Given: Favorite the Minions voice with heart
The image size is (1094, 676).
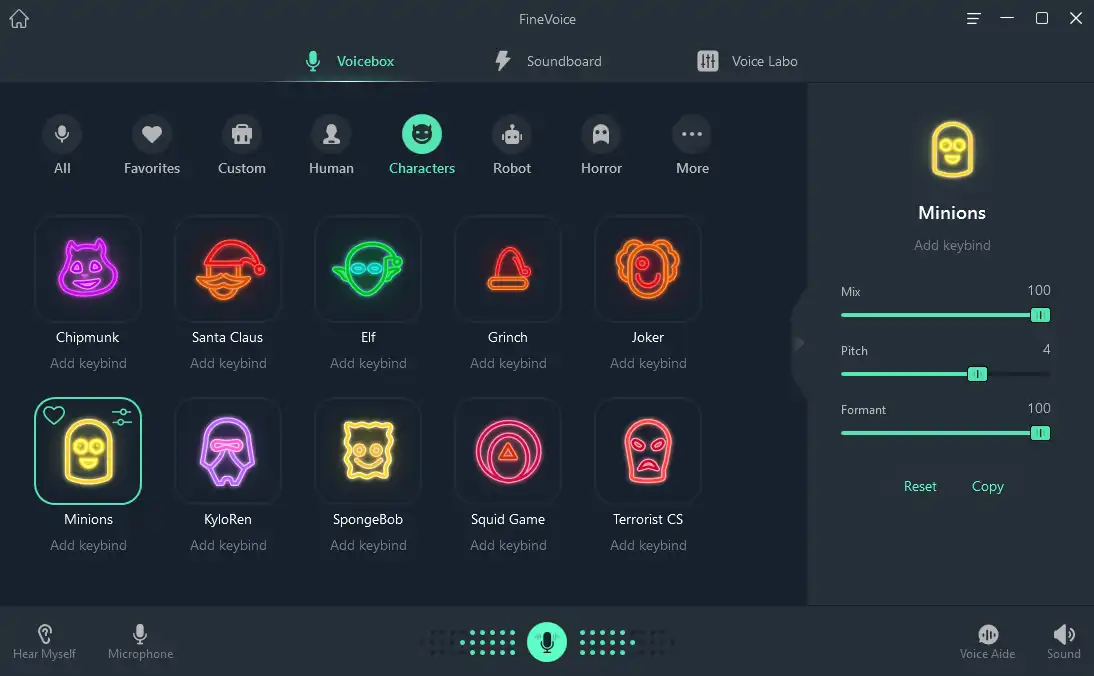Looking at the screenshot, I should point(54,415).
